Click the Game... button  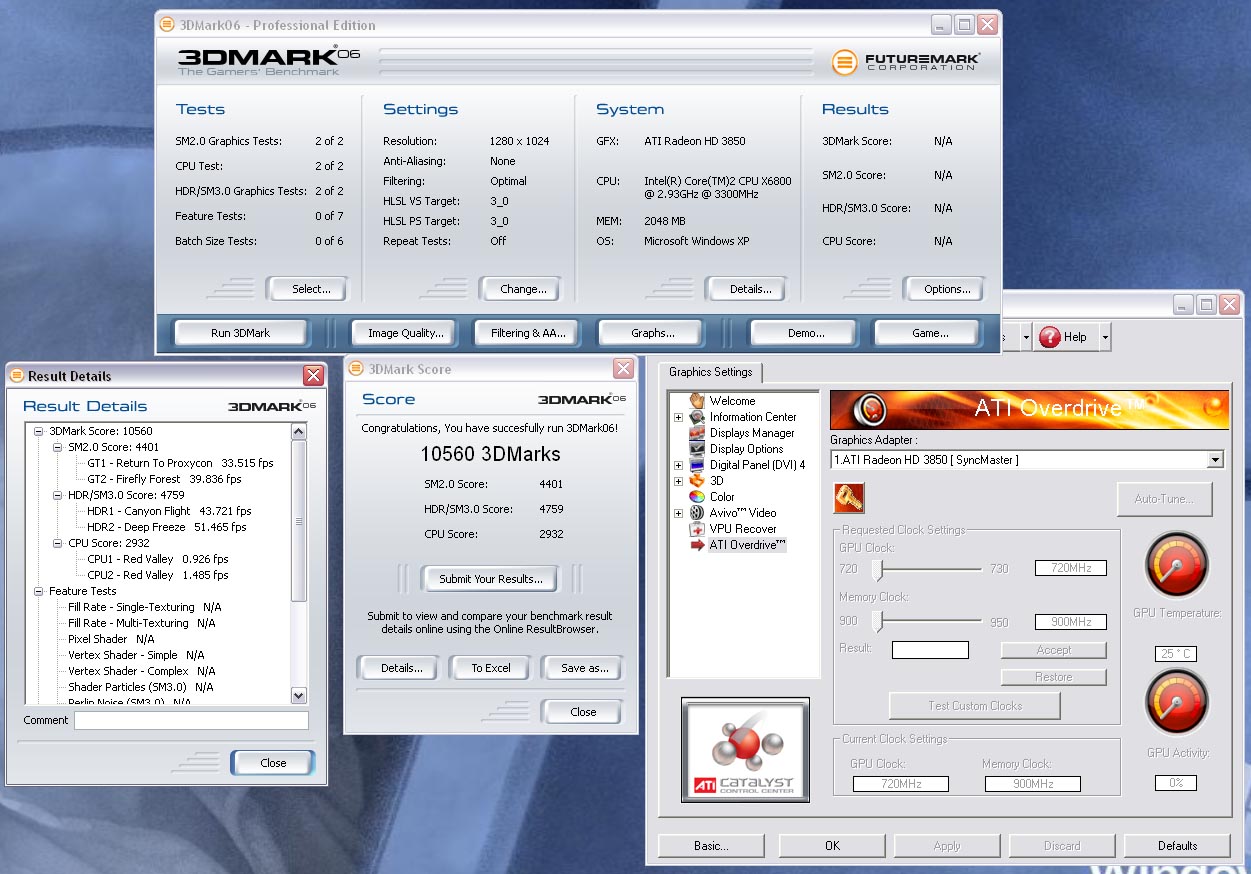tap(930, 333)
